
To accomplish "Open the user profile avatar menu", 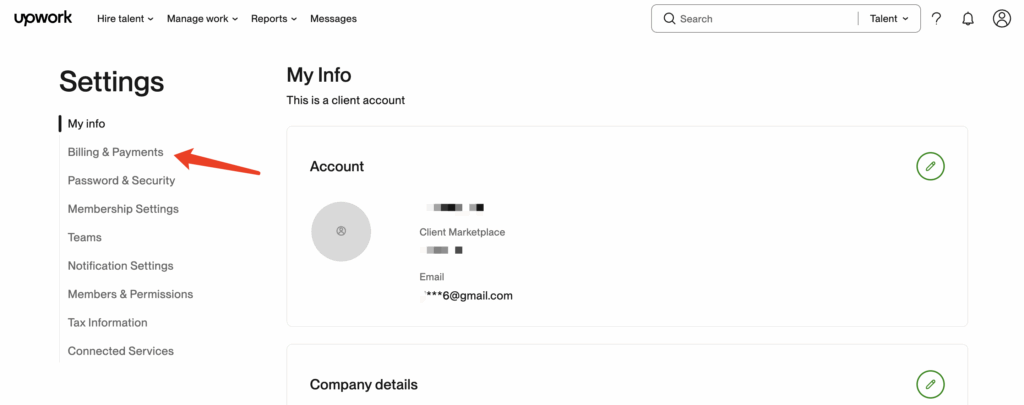I will tap(1001, 18).
